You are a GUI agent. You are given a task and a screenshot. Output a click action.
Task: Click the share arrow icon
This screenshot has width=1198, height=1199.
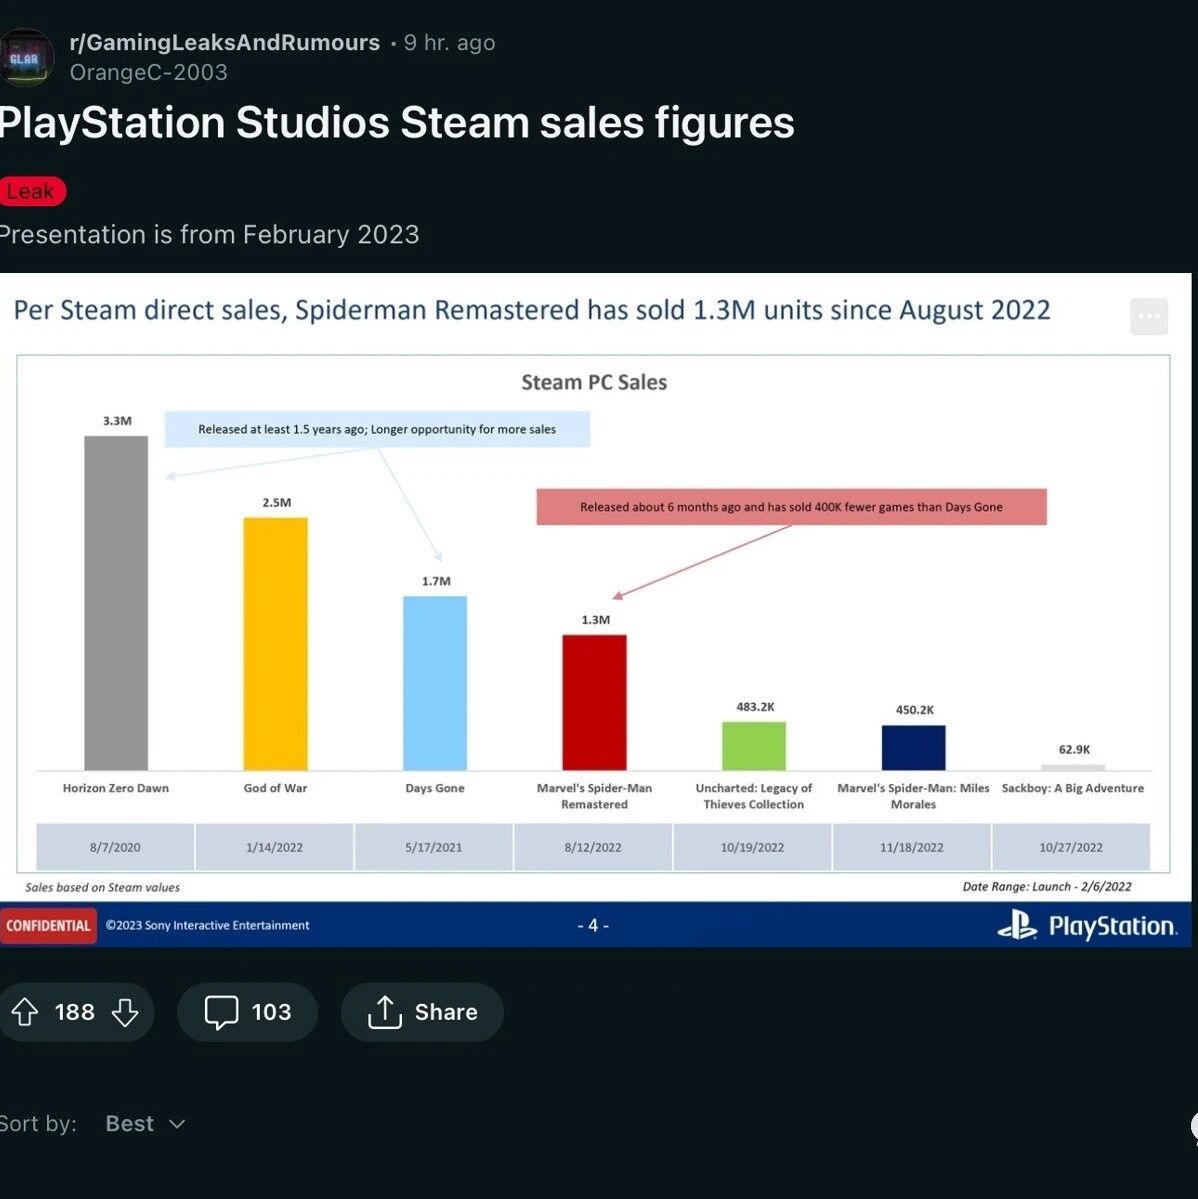pyautogui.click(x=385, y=1012)
